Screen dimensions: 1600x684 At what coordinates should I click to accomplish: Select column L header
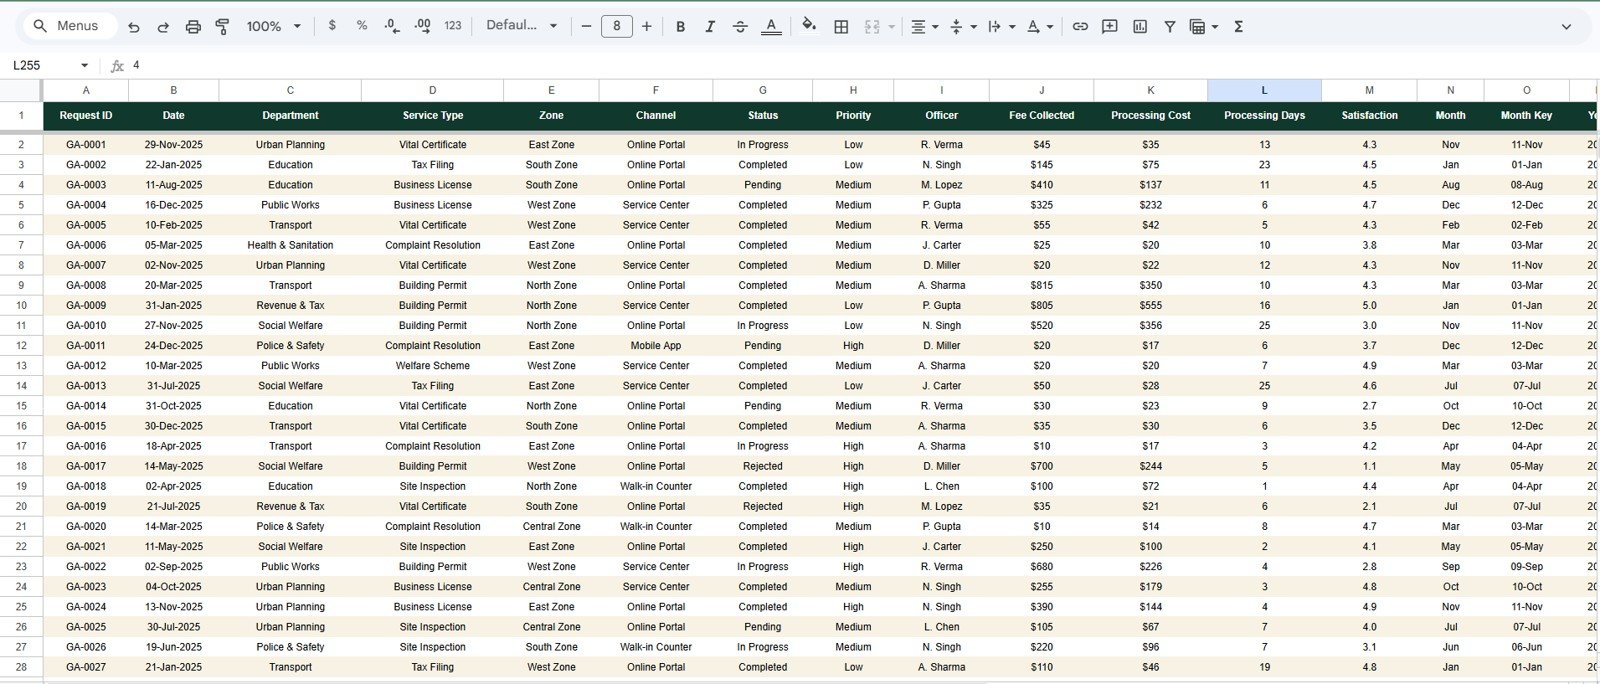pos(1264,90)
